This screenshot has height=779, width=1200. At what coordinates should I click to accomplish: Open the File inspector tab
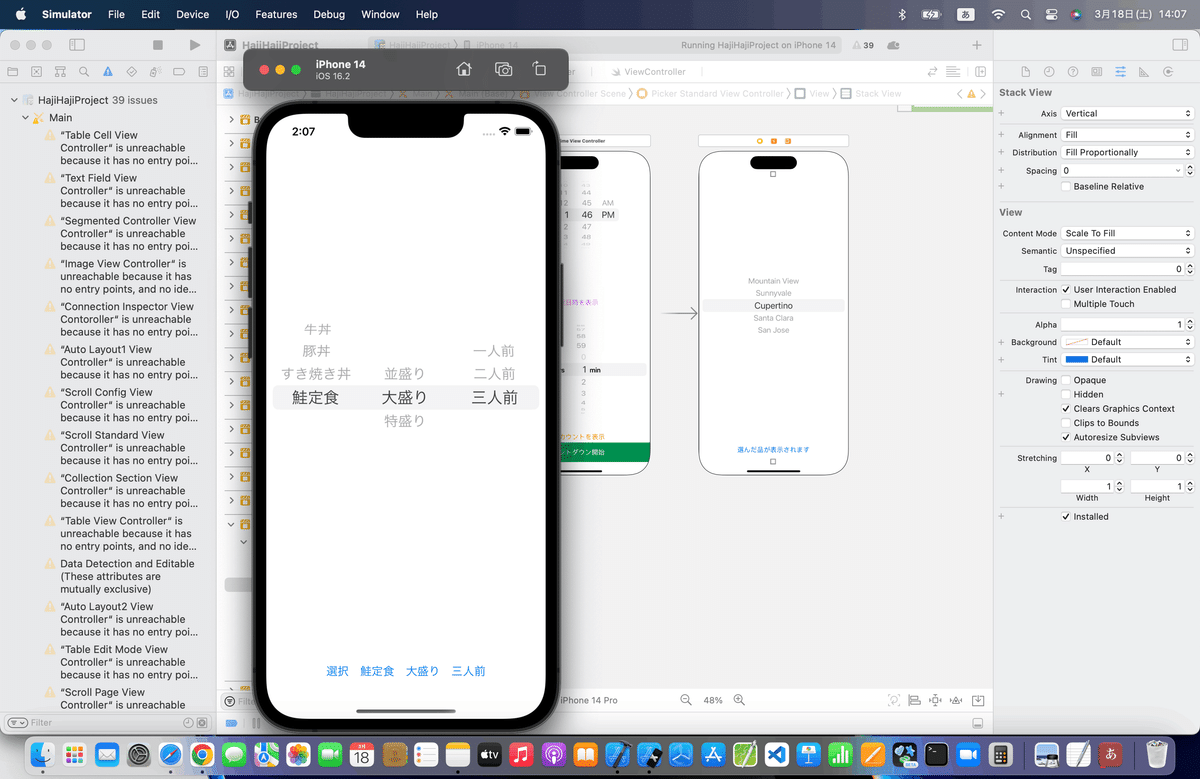click(x=1026, y=72)
